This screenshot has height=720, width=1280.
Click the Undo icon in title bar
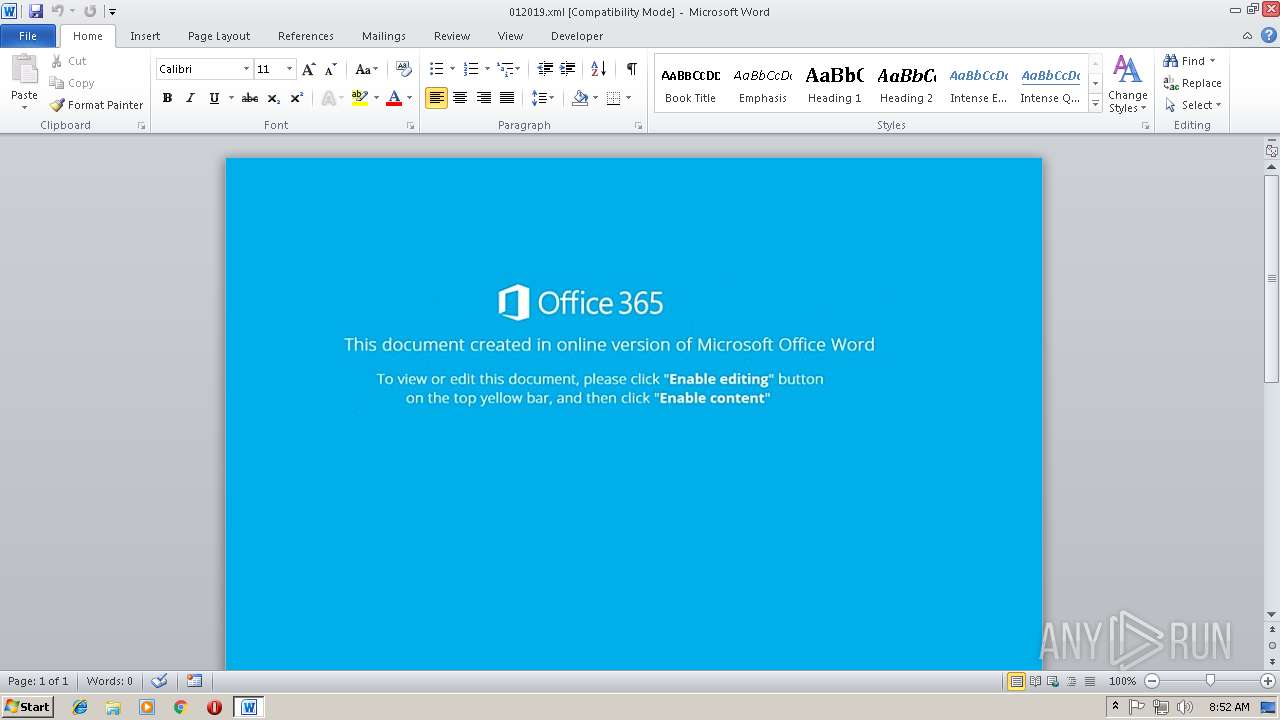[57, 11]
